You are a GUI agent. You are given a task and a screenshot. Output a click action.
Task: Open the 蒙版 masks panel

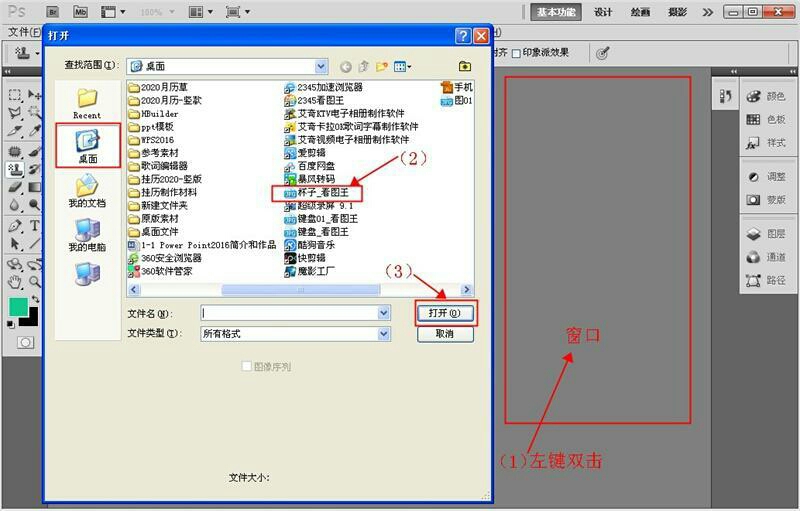(766, 200)
